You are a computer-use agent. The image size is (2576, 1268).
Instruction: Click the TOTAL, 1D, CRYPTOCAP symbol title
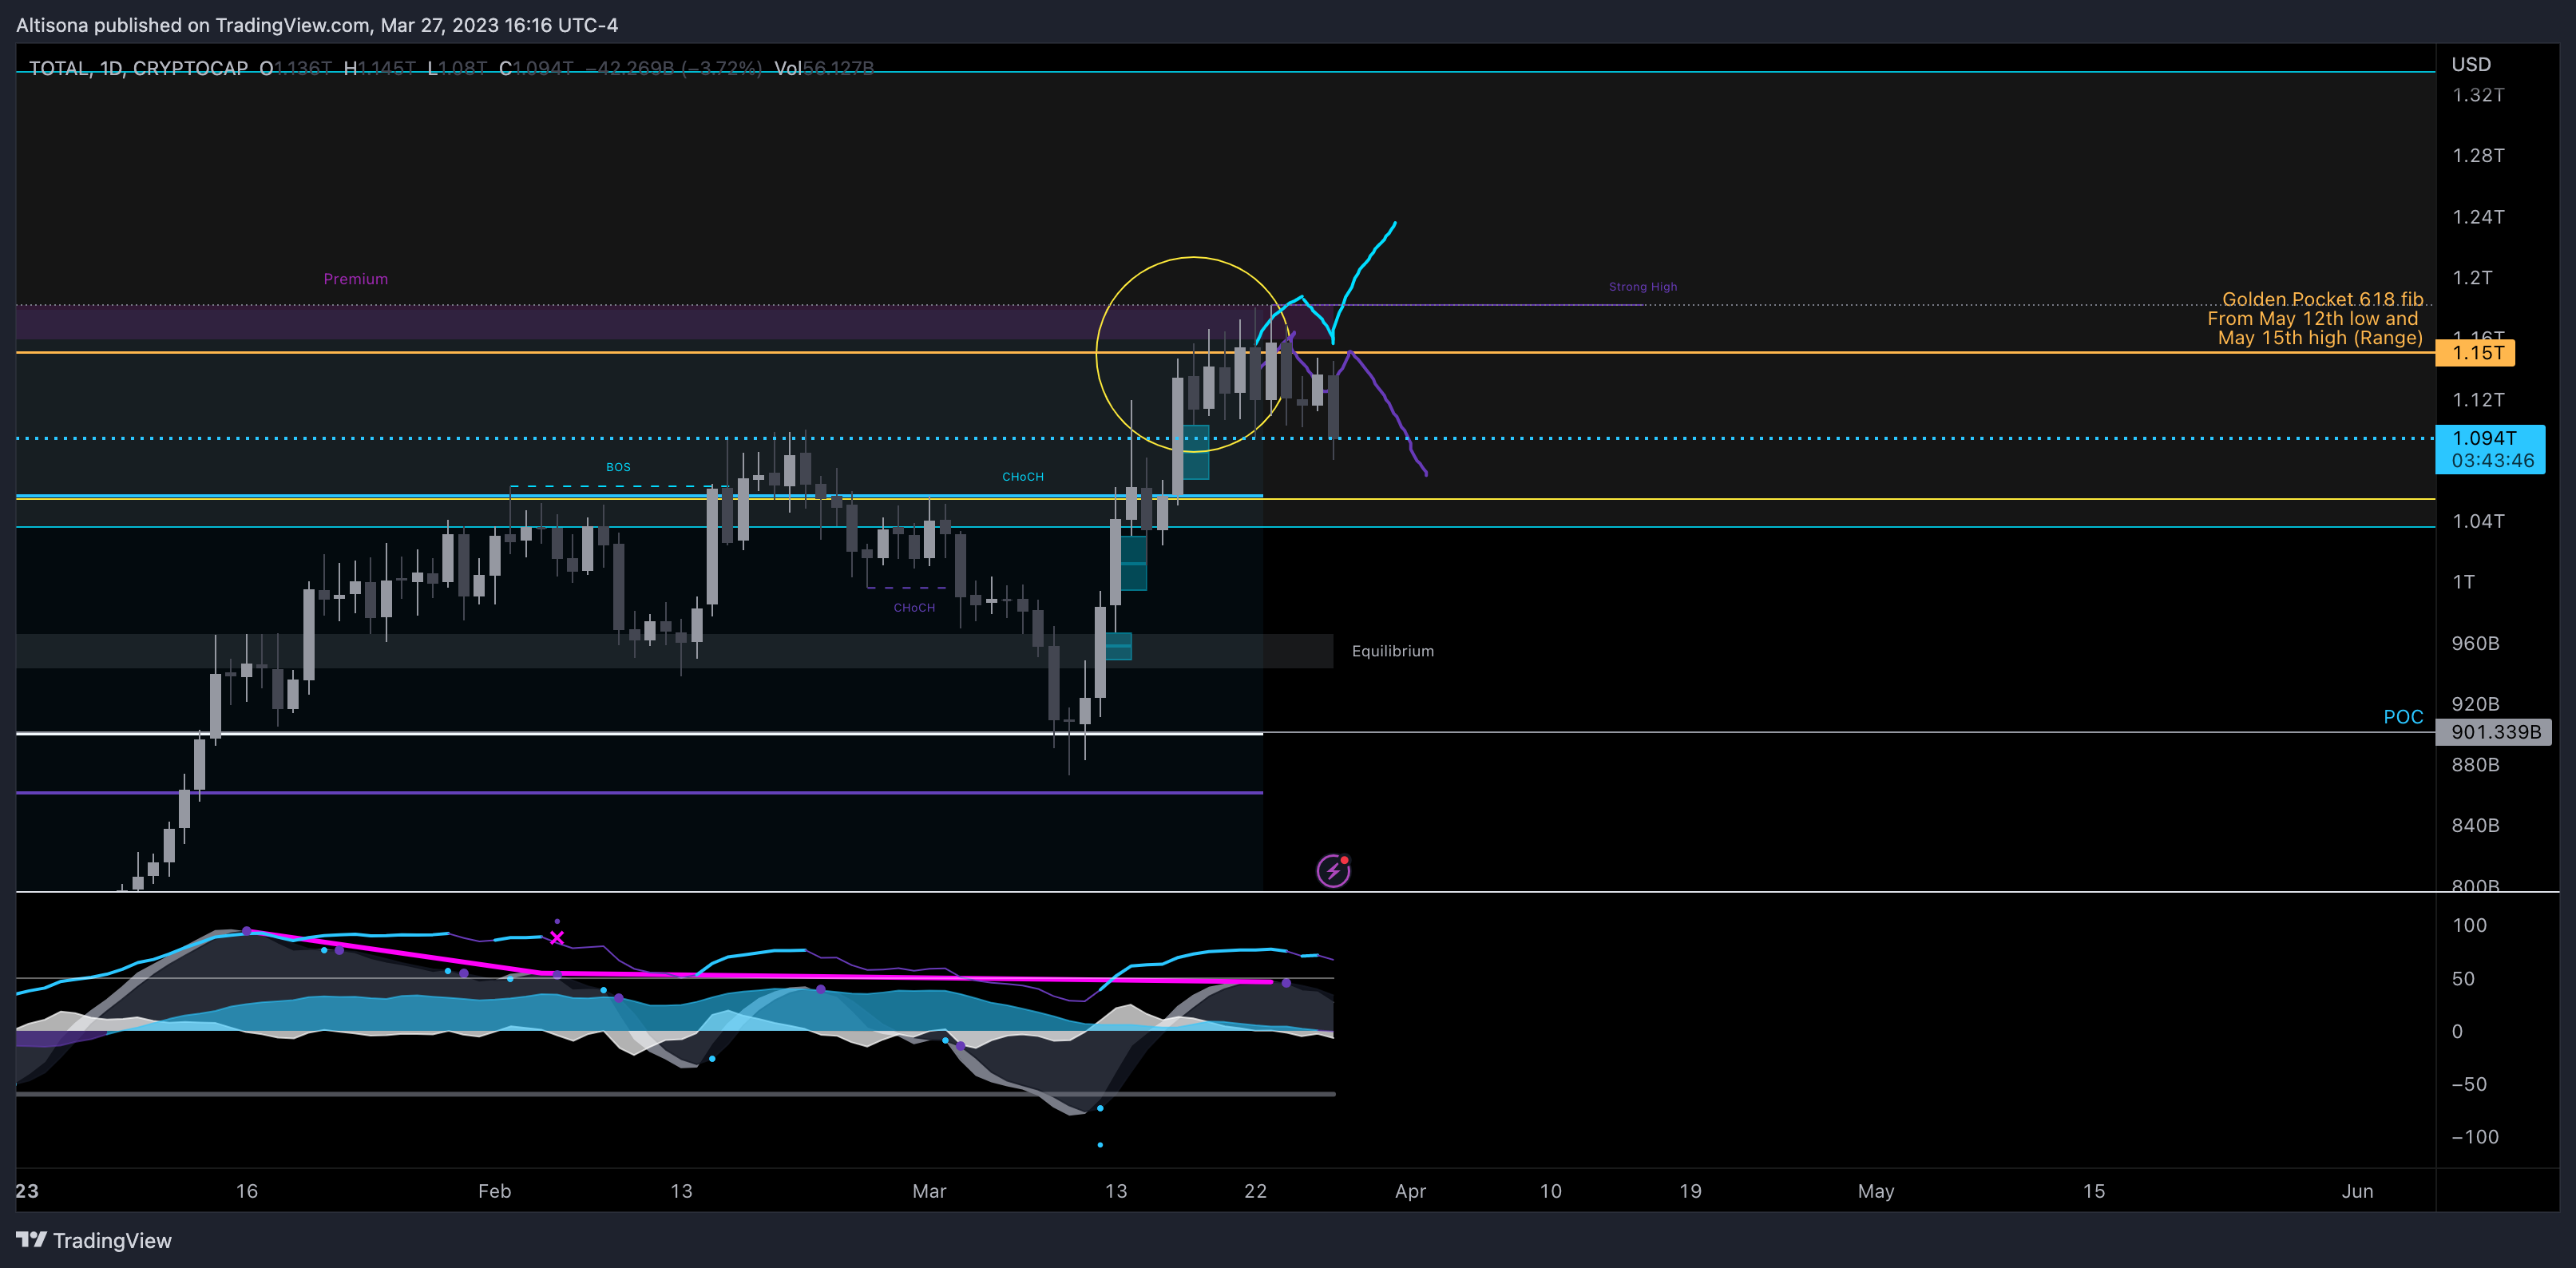point(138,68)
